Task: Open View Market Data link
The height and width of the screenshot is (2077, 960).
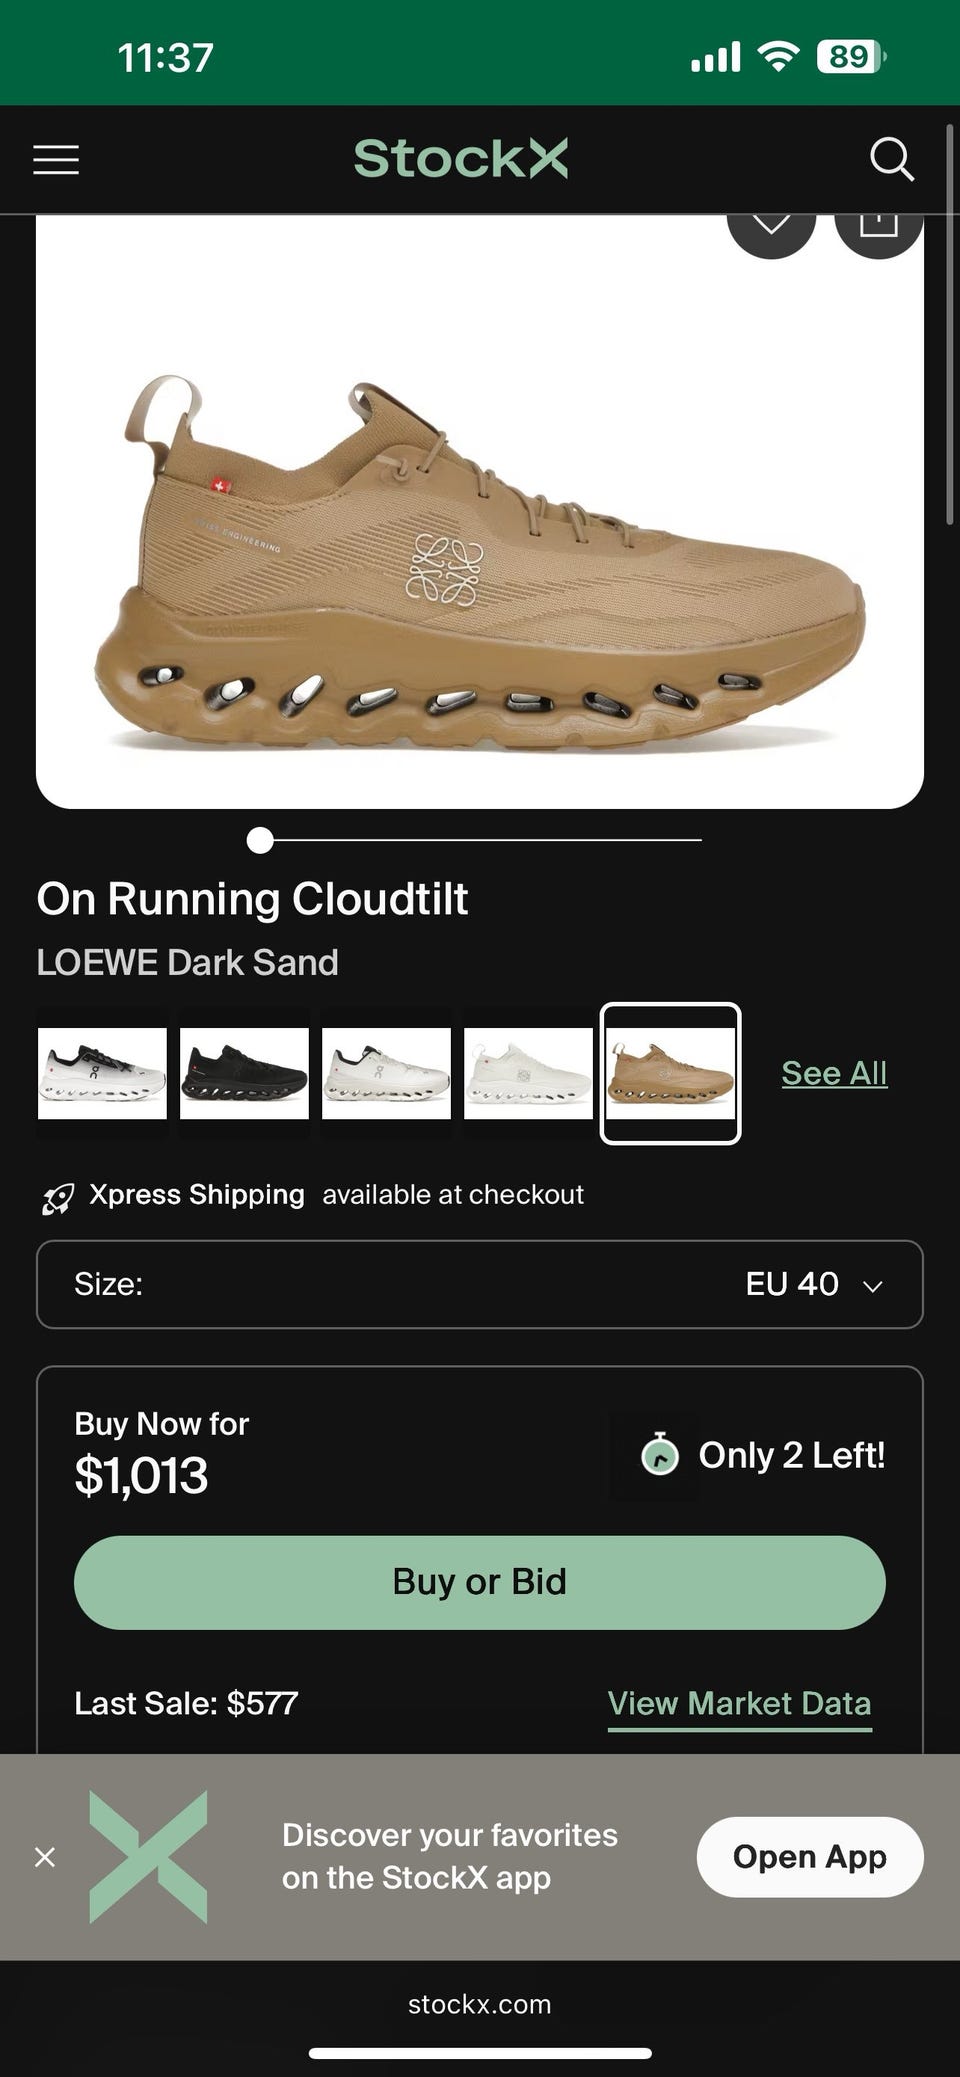Action: pos(739,1703)
